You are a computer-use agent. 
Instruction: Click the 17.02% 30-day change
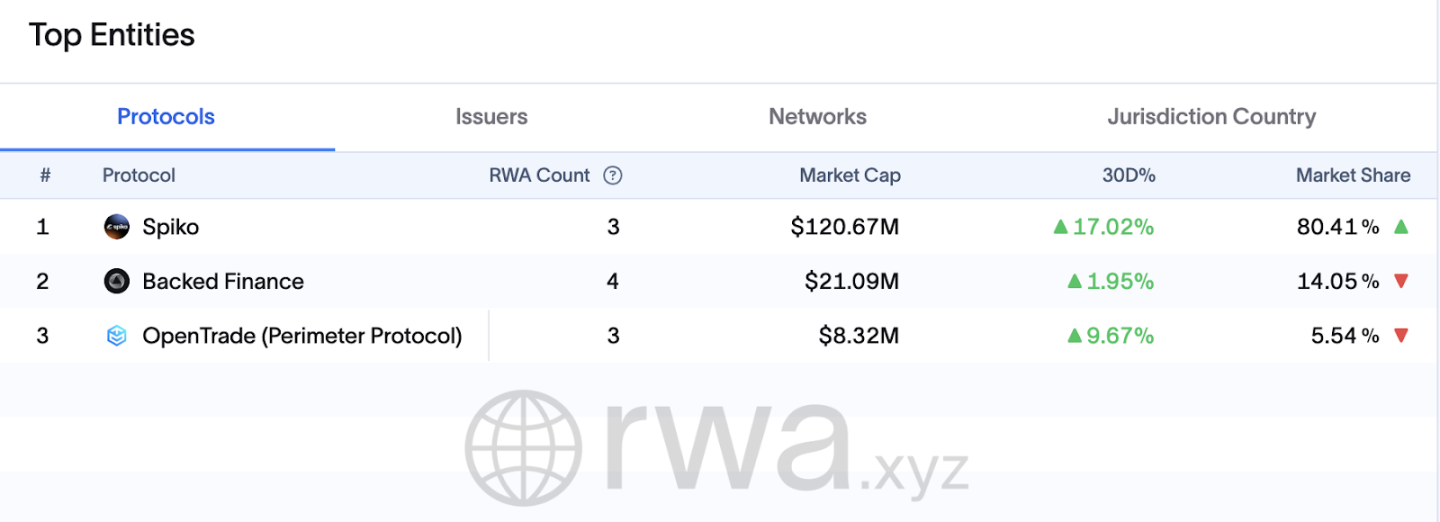point(1113,227)
